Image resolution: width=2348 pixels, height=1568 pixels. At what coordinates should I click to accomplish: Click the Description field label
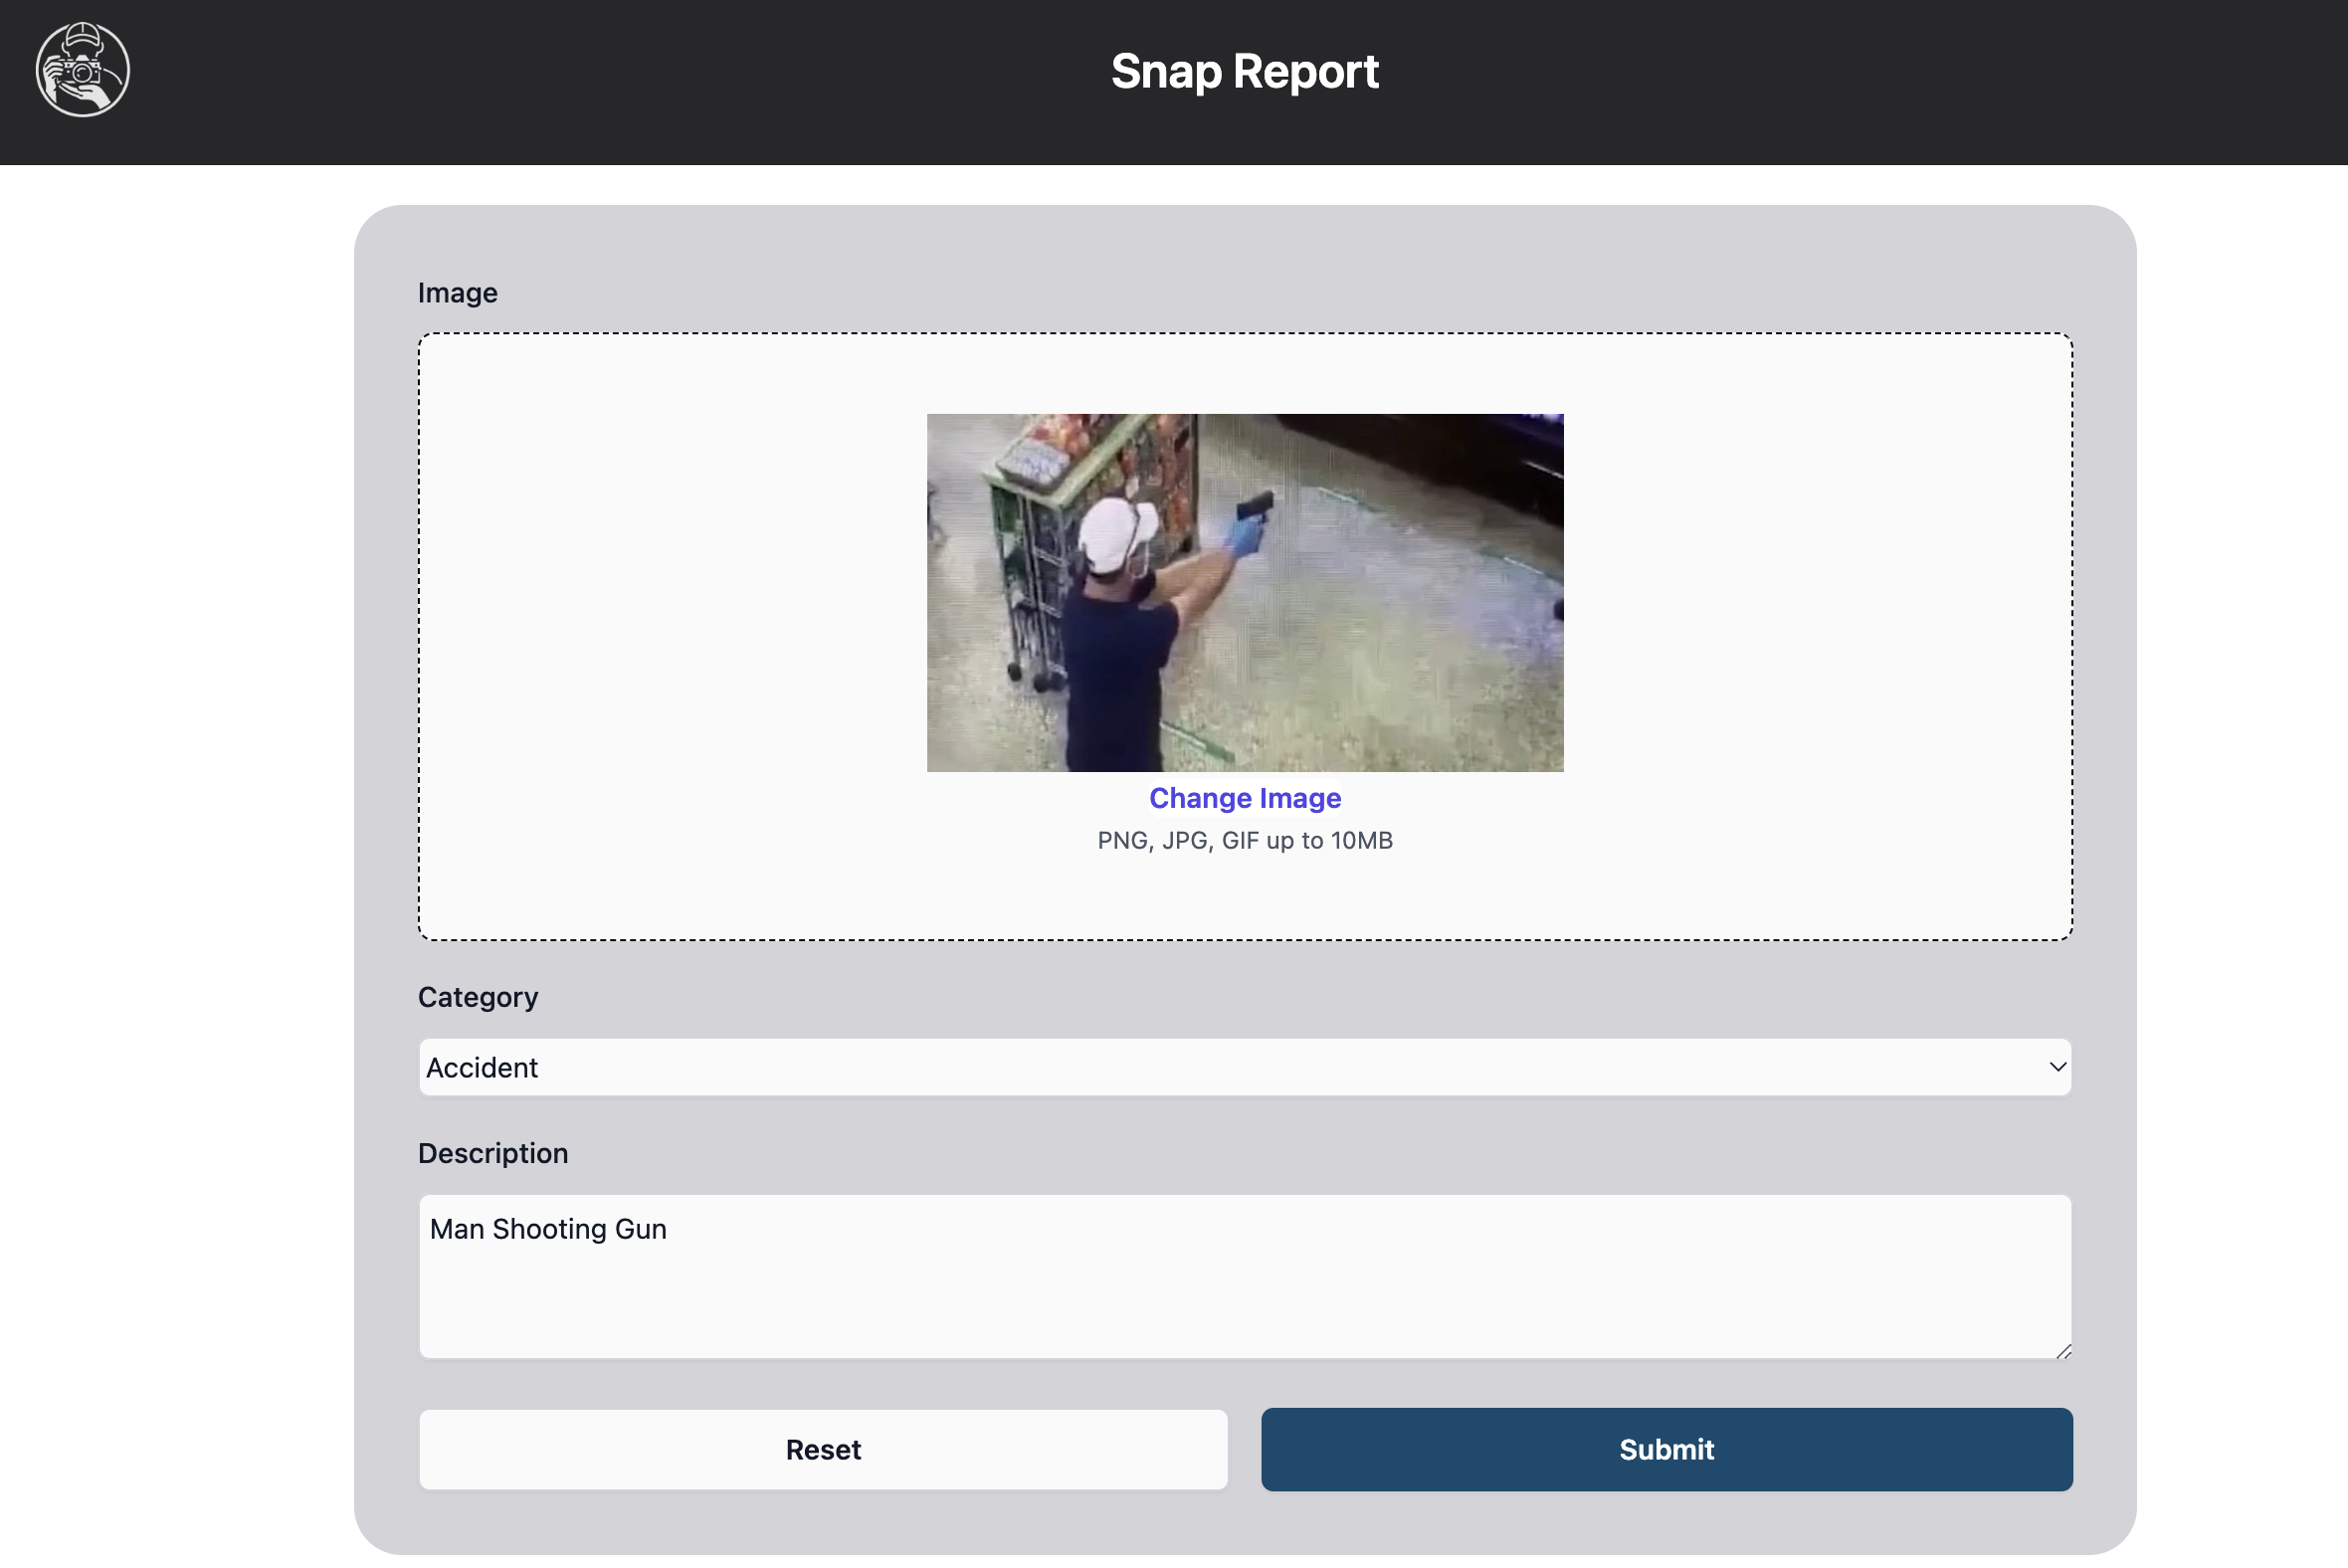point(492,1153)
